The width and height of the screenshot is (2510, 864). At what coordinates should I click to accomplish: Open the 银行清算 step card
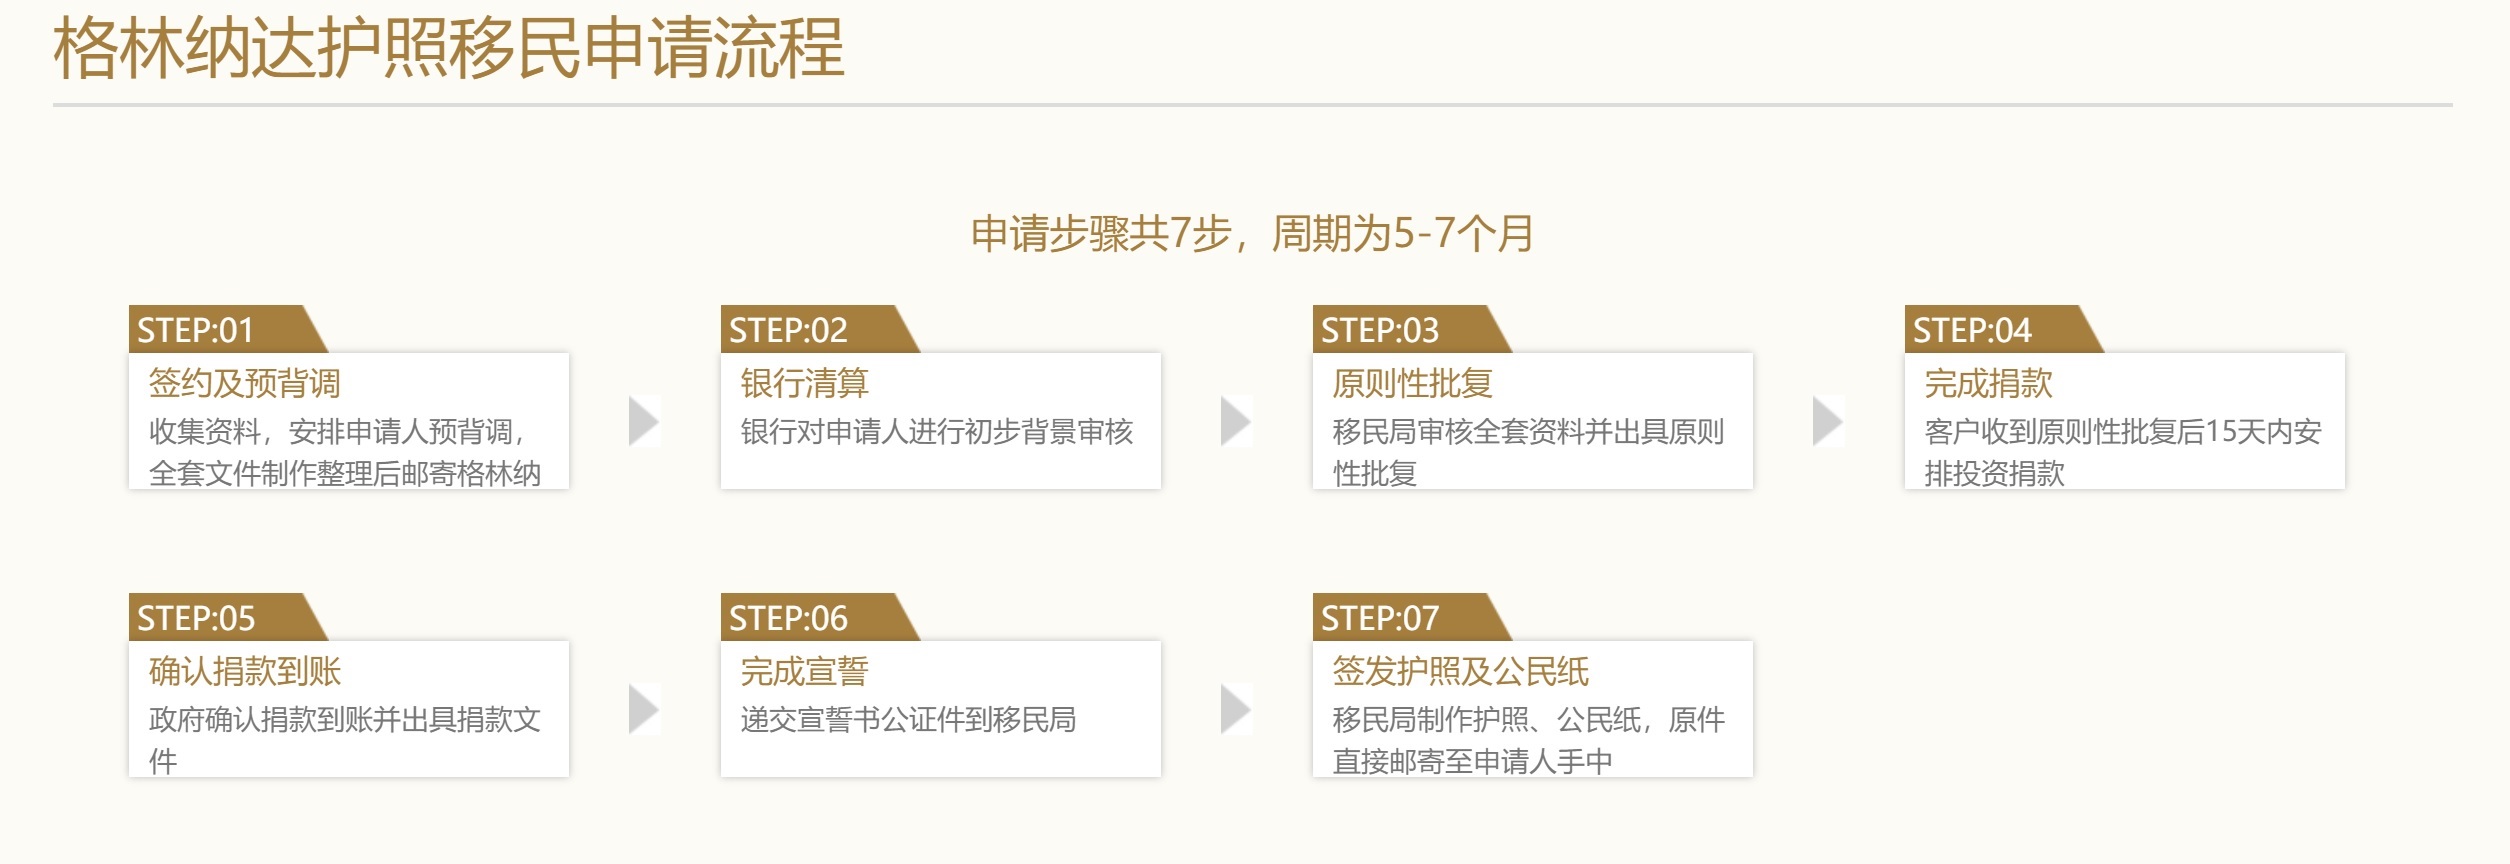[941, 421]
